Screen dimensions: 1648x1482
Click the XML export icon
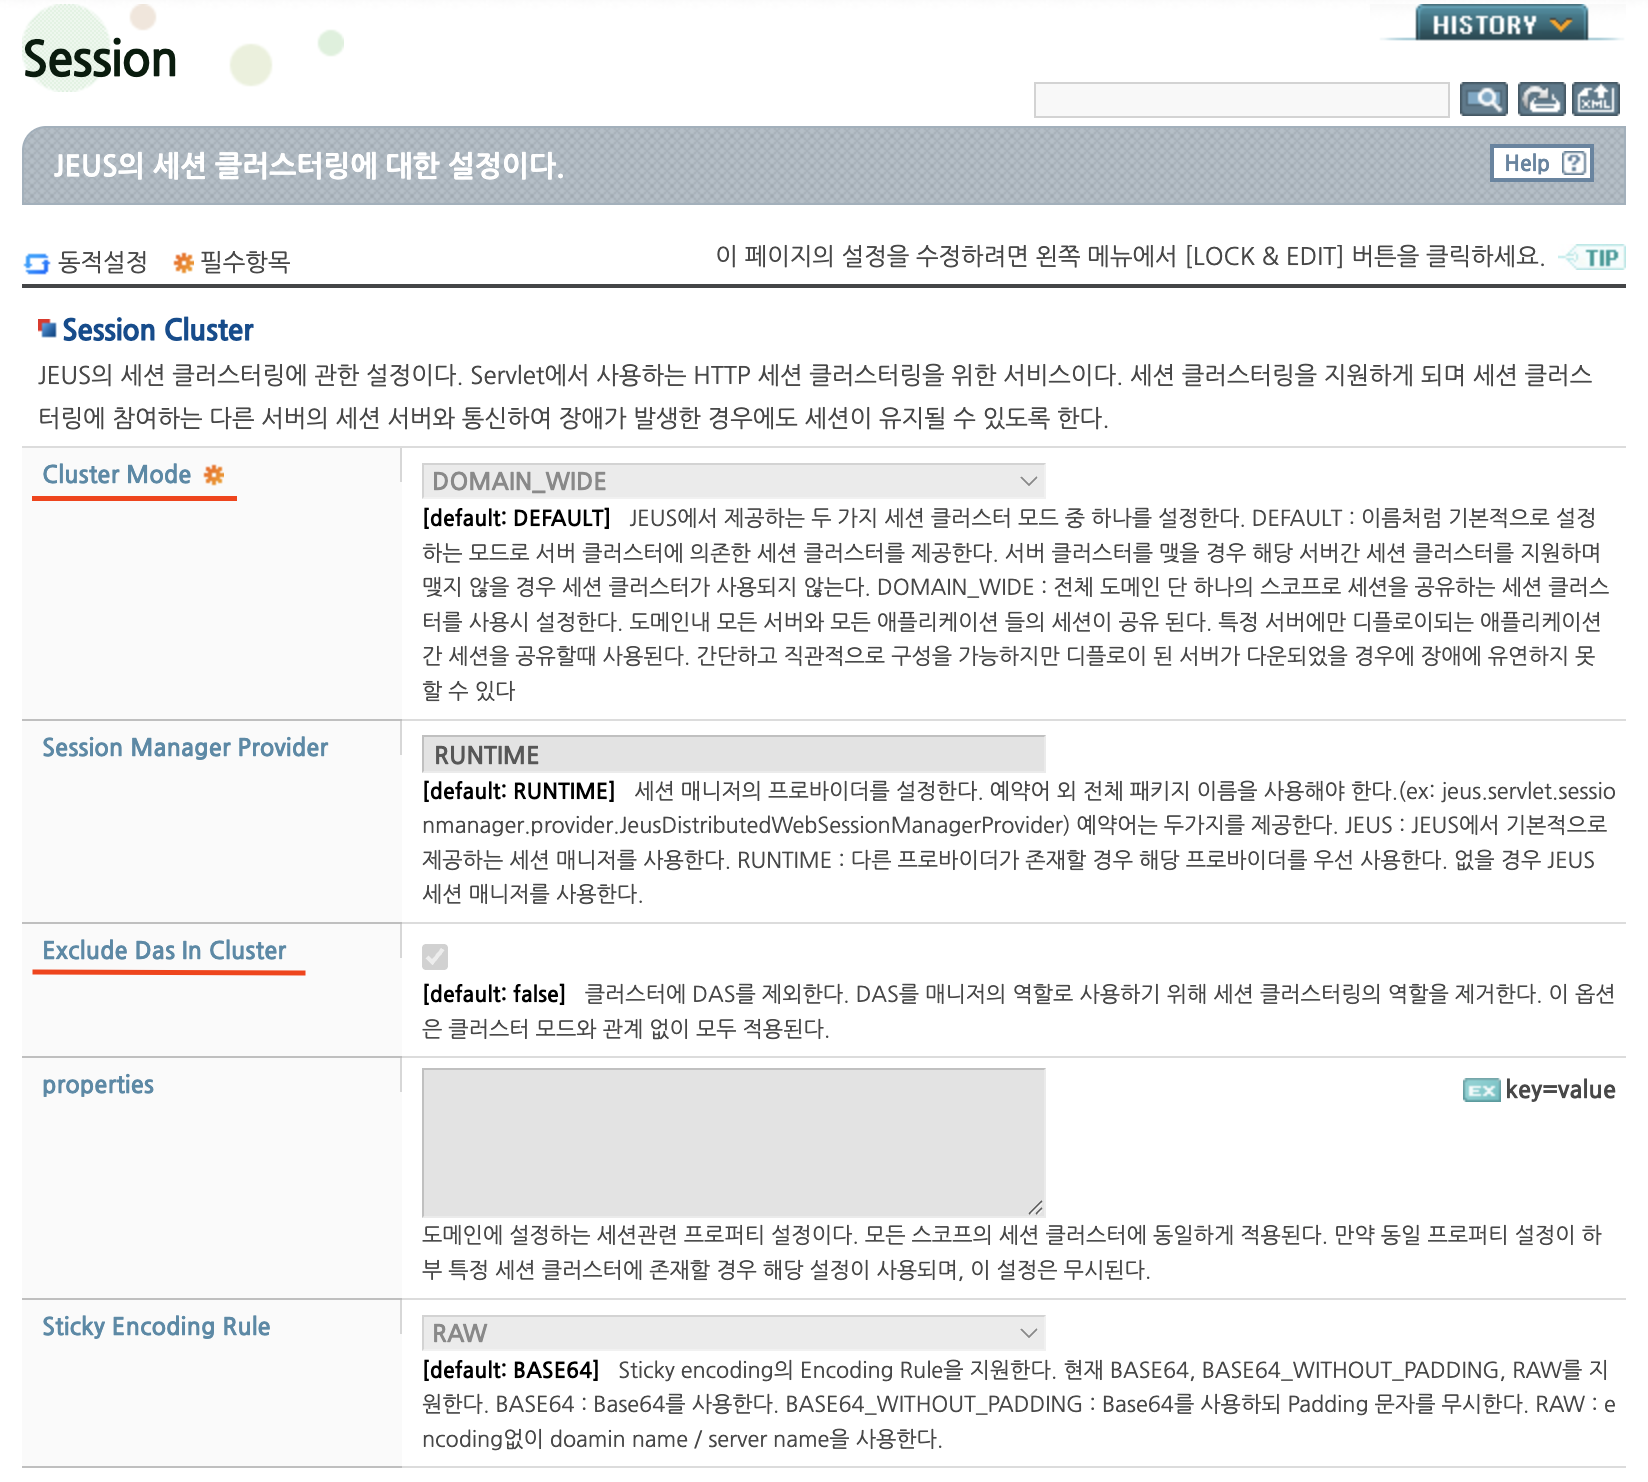[1595, 99]
